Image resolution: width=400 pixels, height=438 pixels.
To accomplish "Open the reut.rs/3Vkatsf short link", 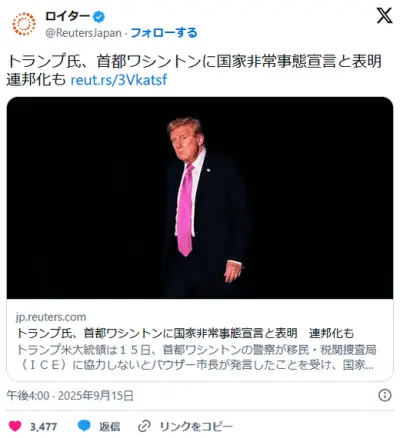I will point(119,80).
